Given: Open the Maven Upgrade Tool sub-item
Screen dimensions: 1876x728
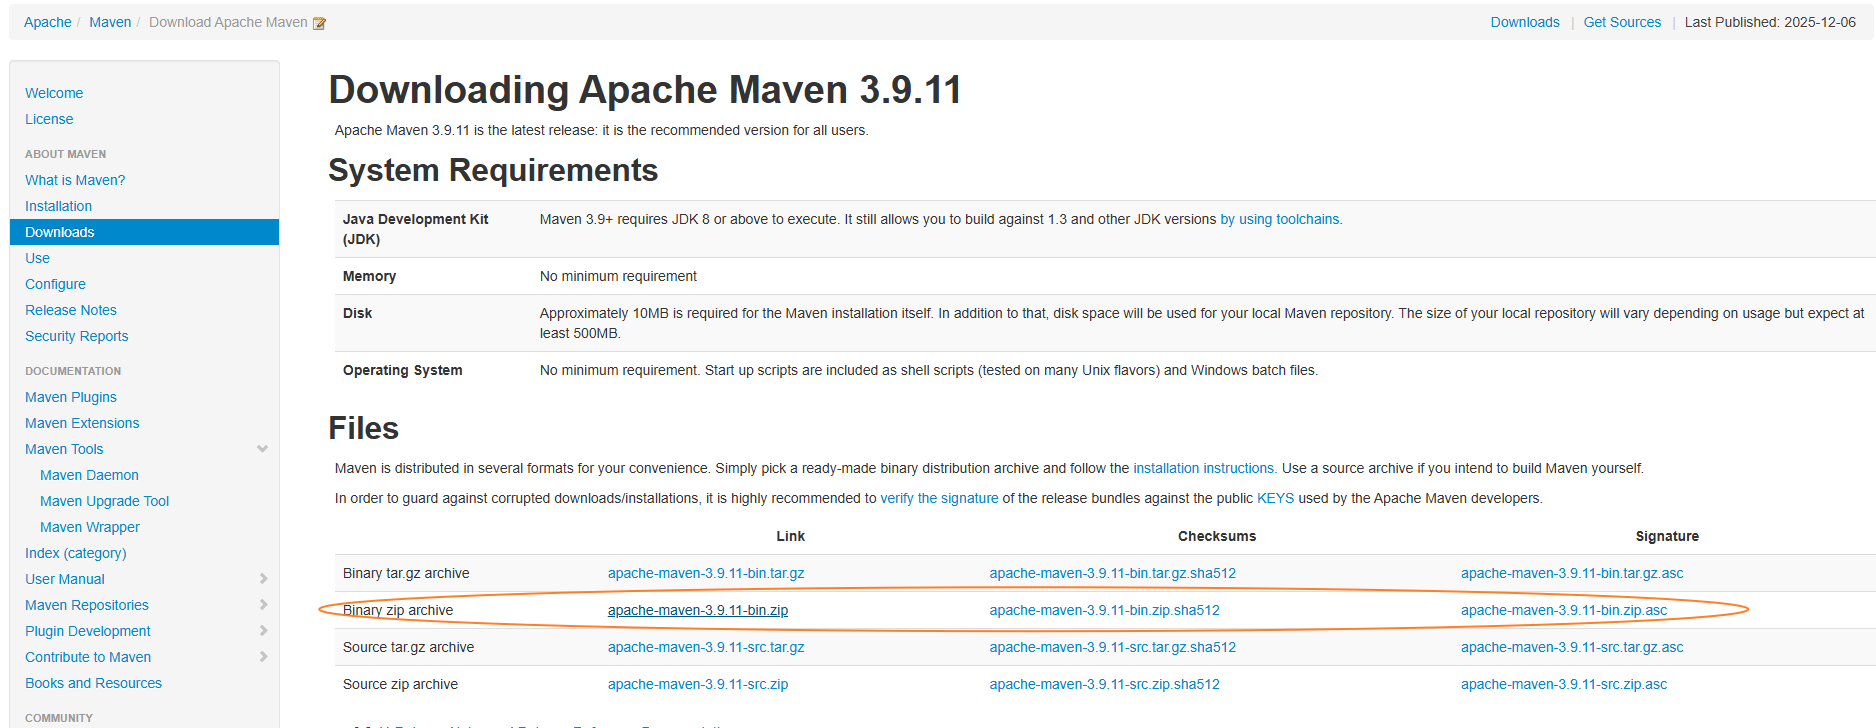Looking at the screenshot, I should point(104,501).
